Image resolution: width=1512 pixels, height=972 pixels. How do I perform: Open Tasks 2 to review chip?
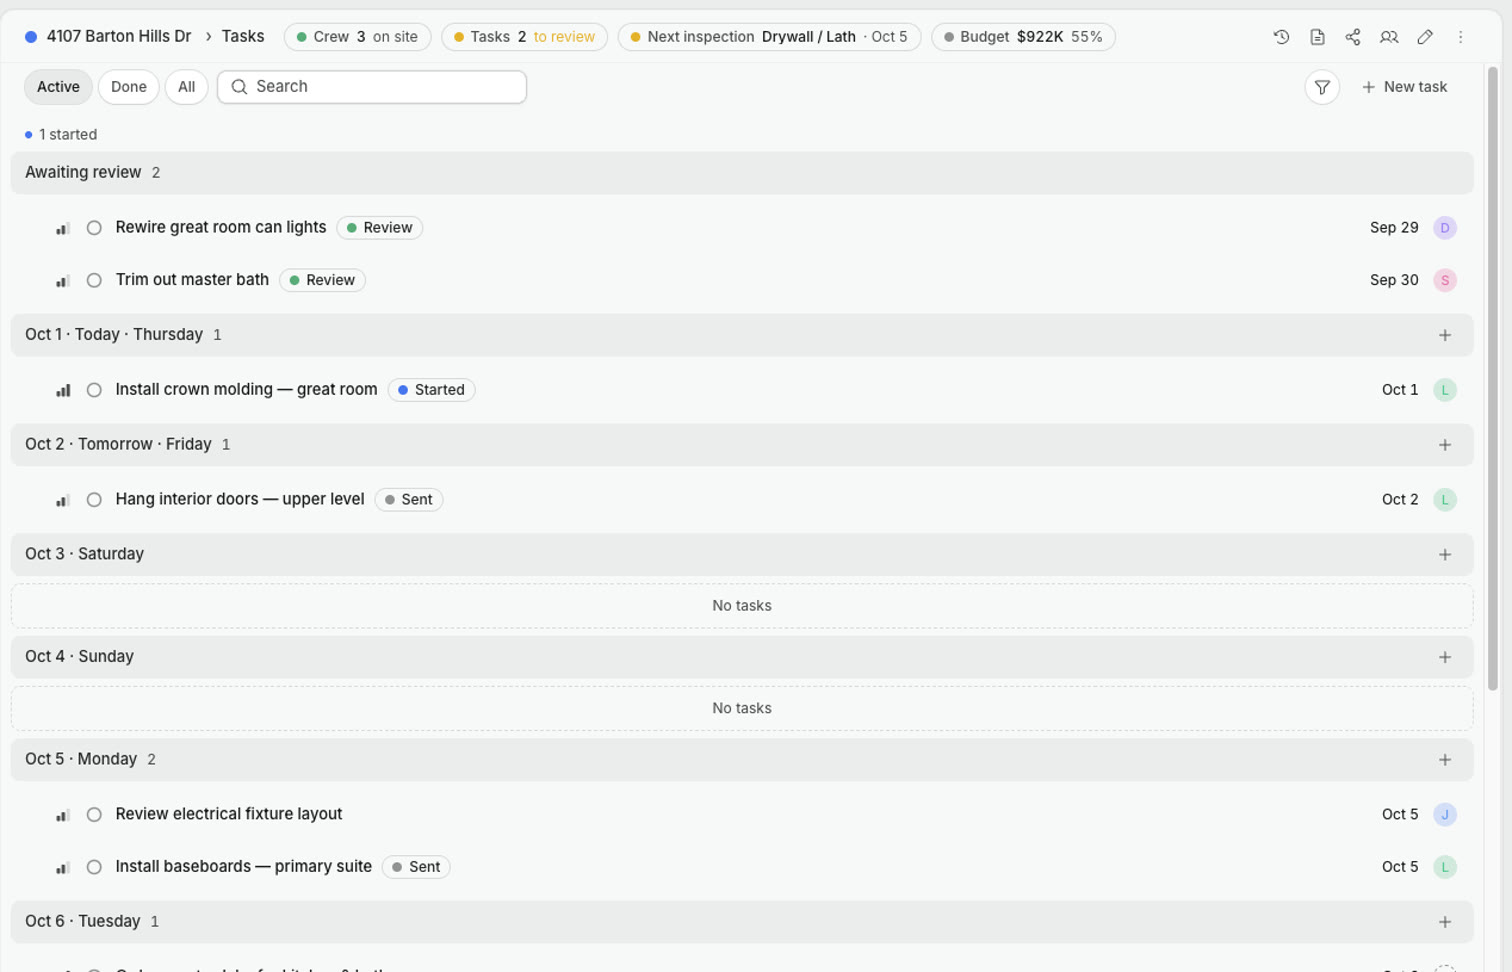point(524,37)
